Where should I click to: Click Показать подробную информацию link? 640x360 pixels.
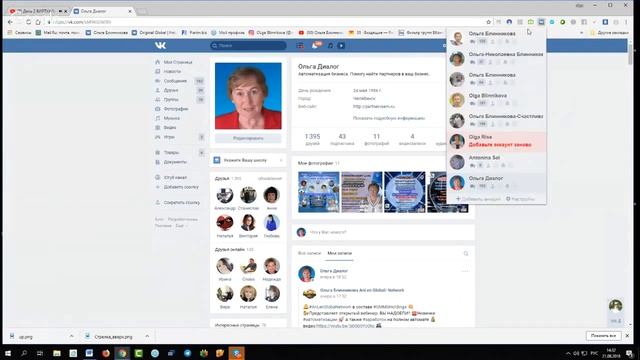point(389,118)
